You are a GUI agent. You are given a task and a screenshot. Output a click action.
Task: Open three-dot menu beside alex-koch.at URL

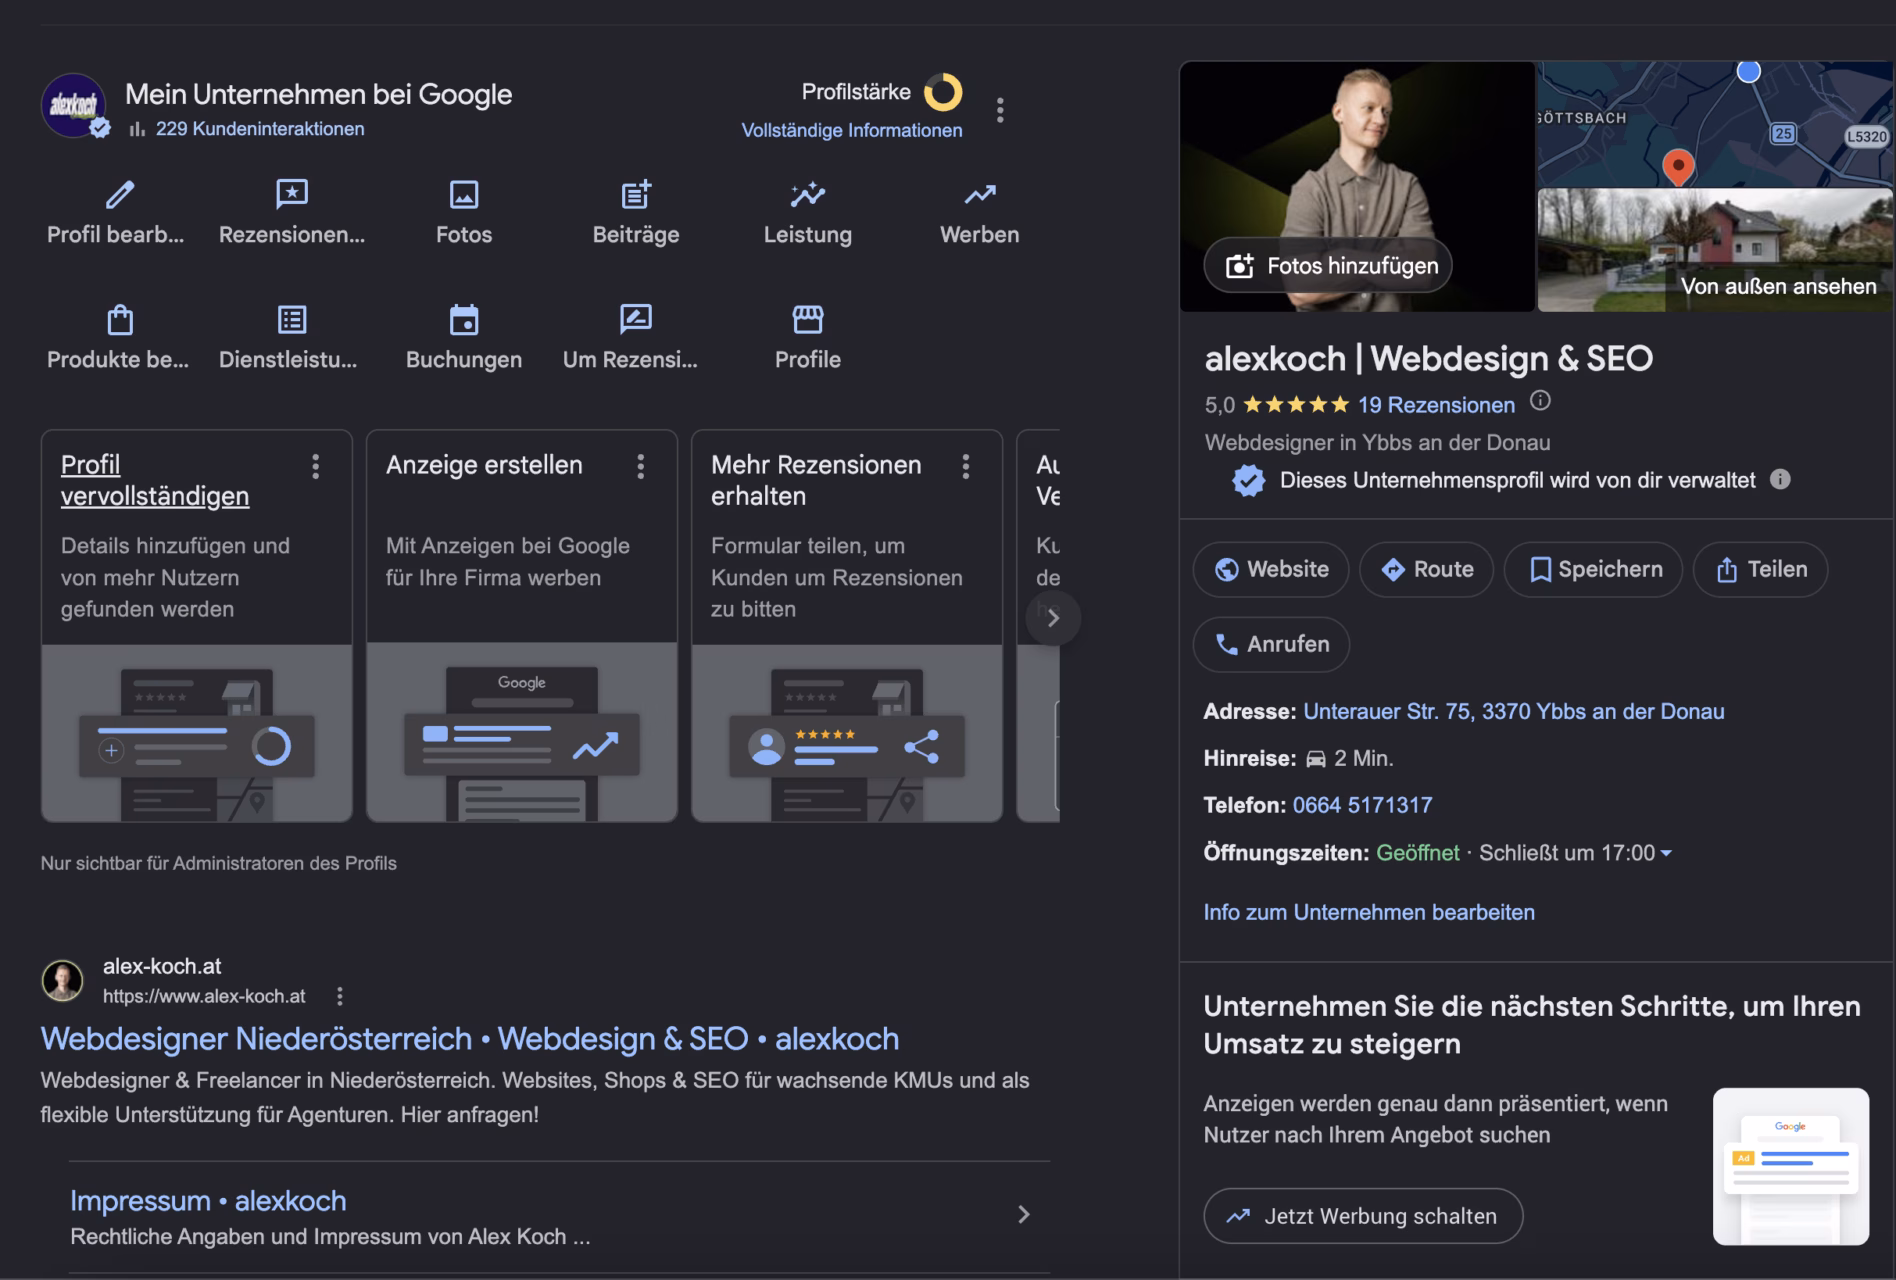340,996
